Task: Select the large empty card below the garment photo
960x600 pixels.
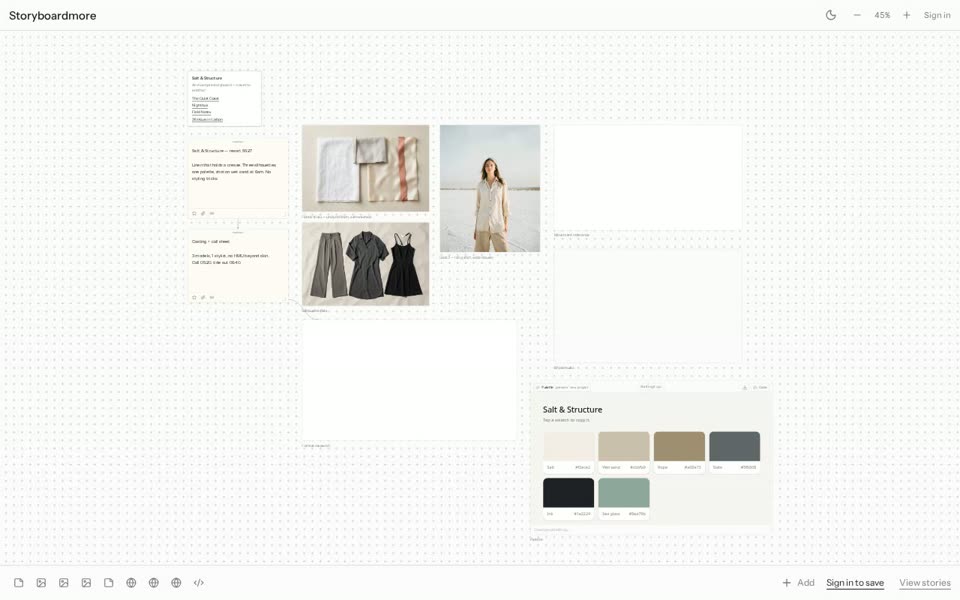Action: click(410, 380)
